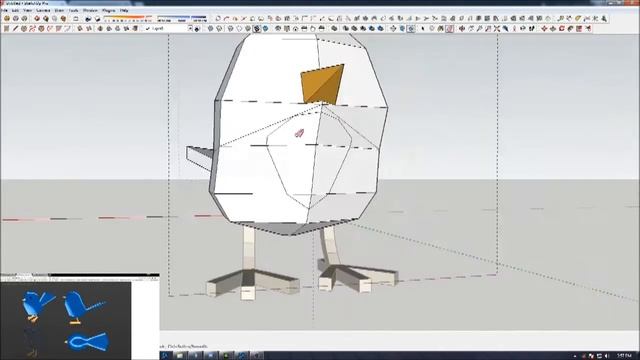Image resolution: width=640 pixels, height=360 pixels.
Task: Toggle X-Ray face style
Action: pos(211,29)
